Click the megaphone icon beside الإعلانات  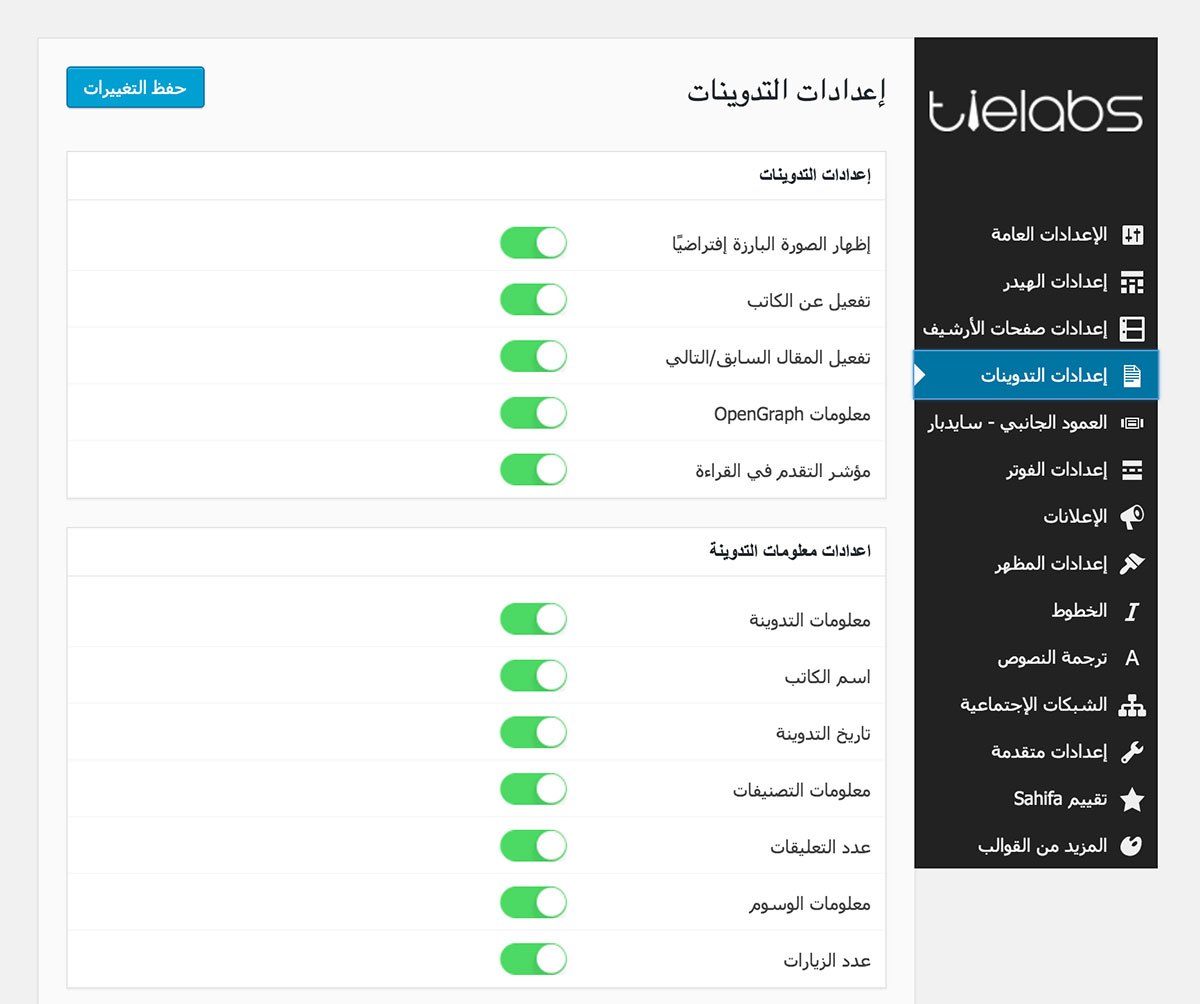pyautogui.click(x=1132, y=517)
